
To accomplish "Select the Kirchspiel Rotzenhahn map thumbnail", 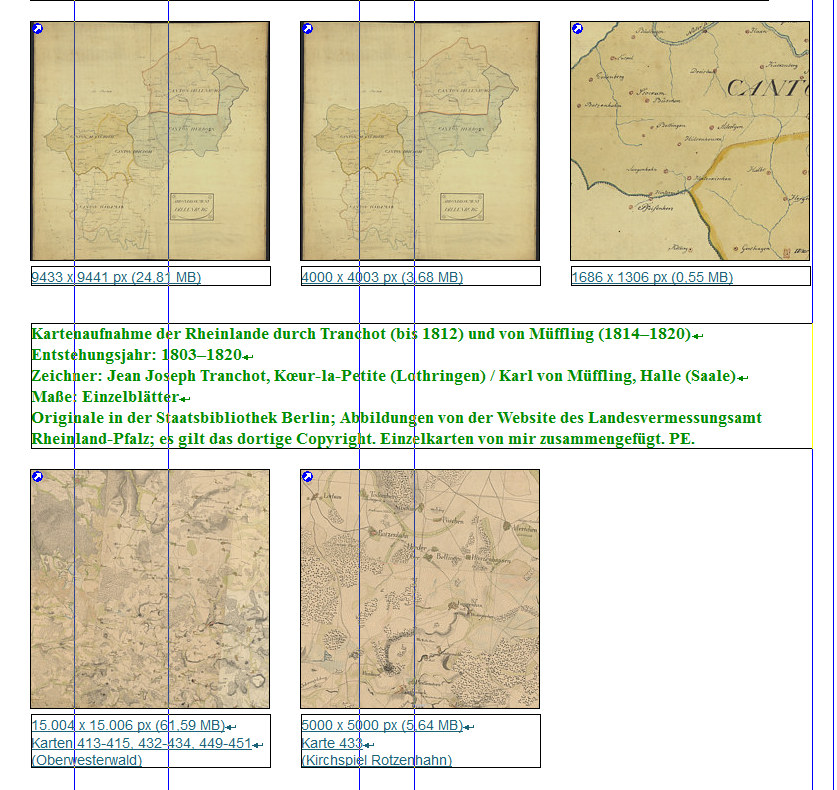I will 420,590.
